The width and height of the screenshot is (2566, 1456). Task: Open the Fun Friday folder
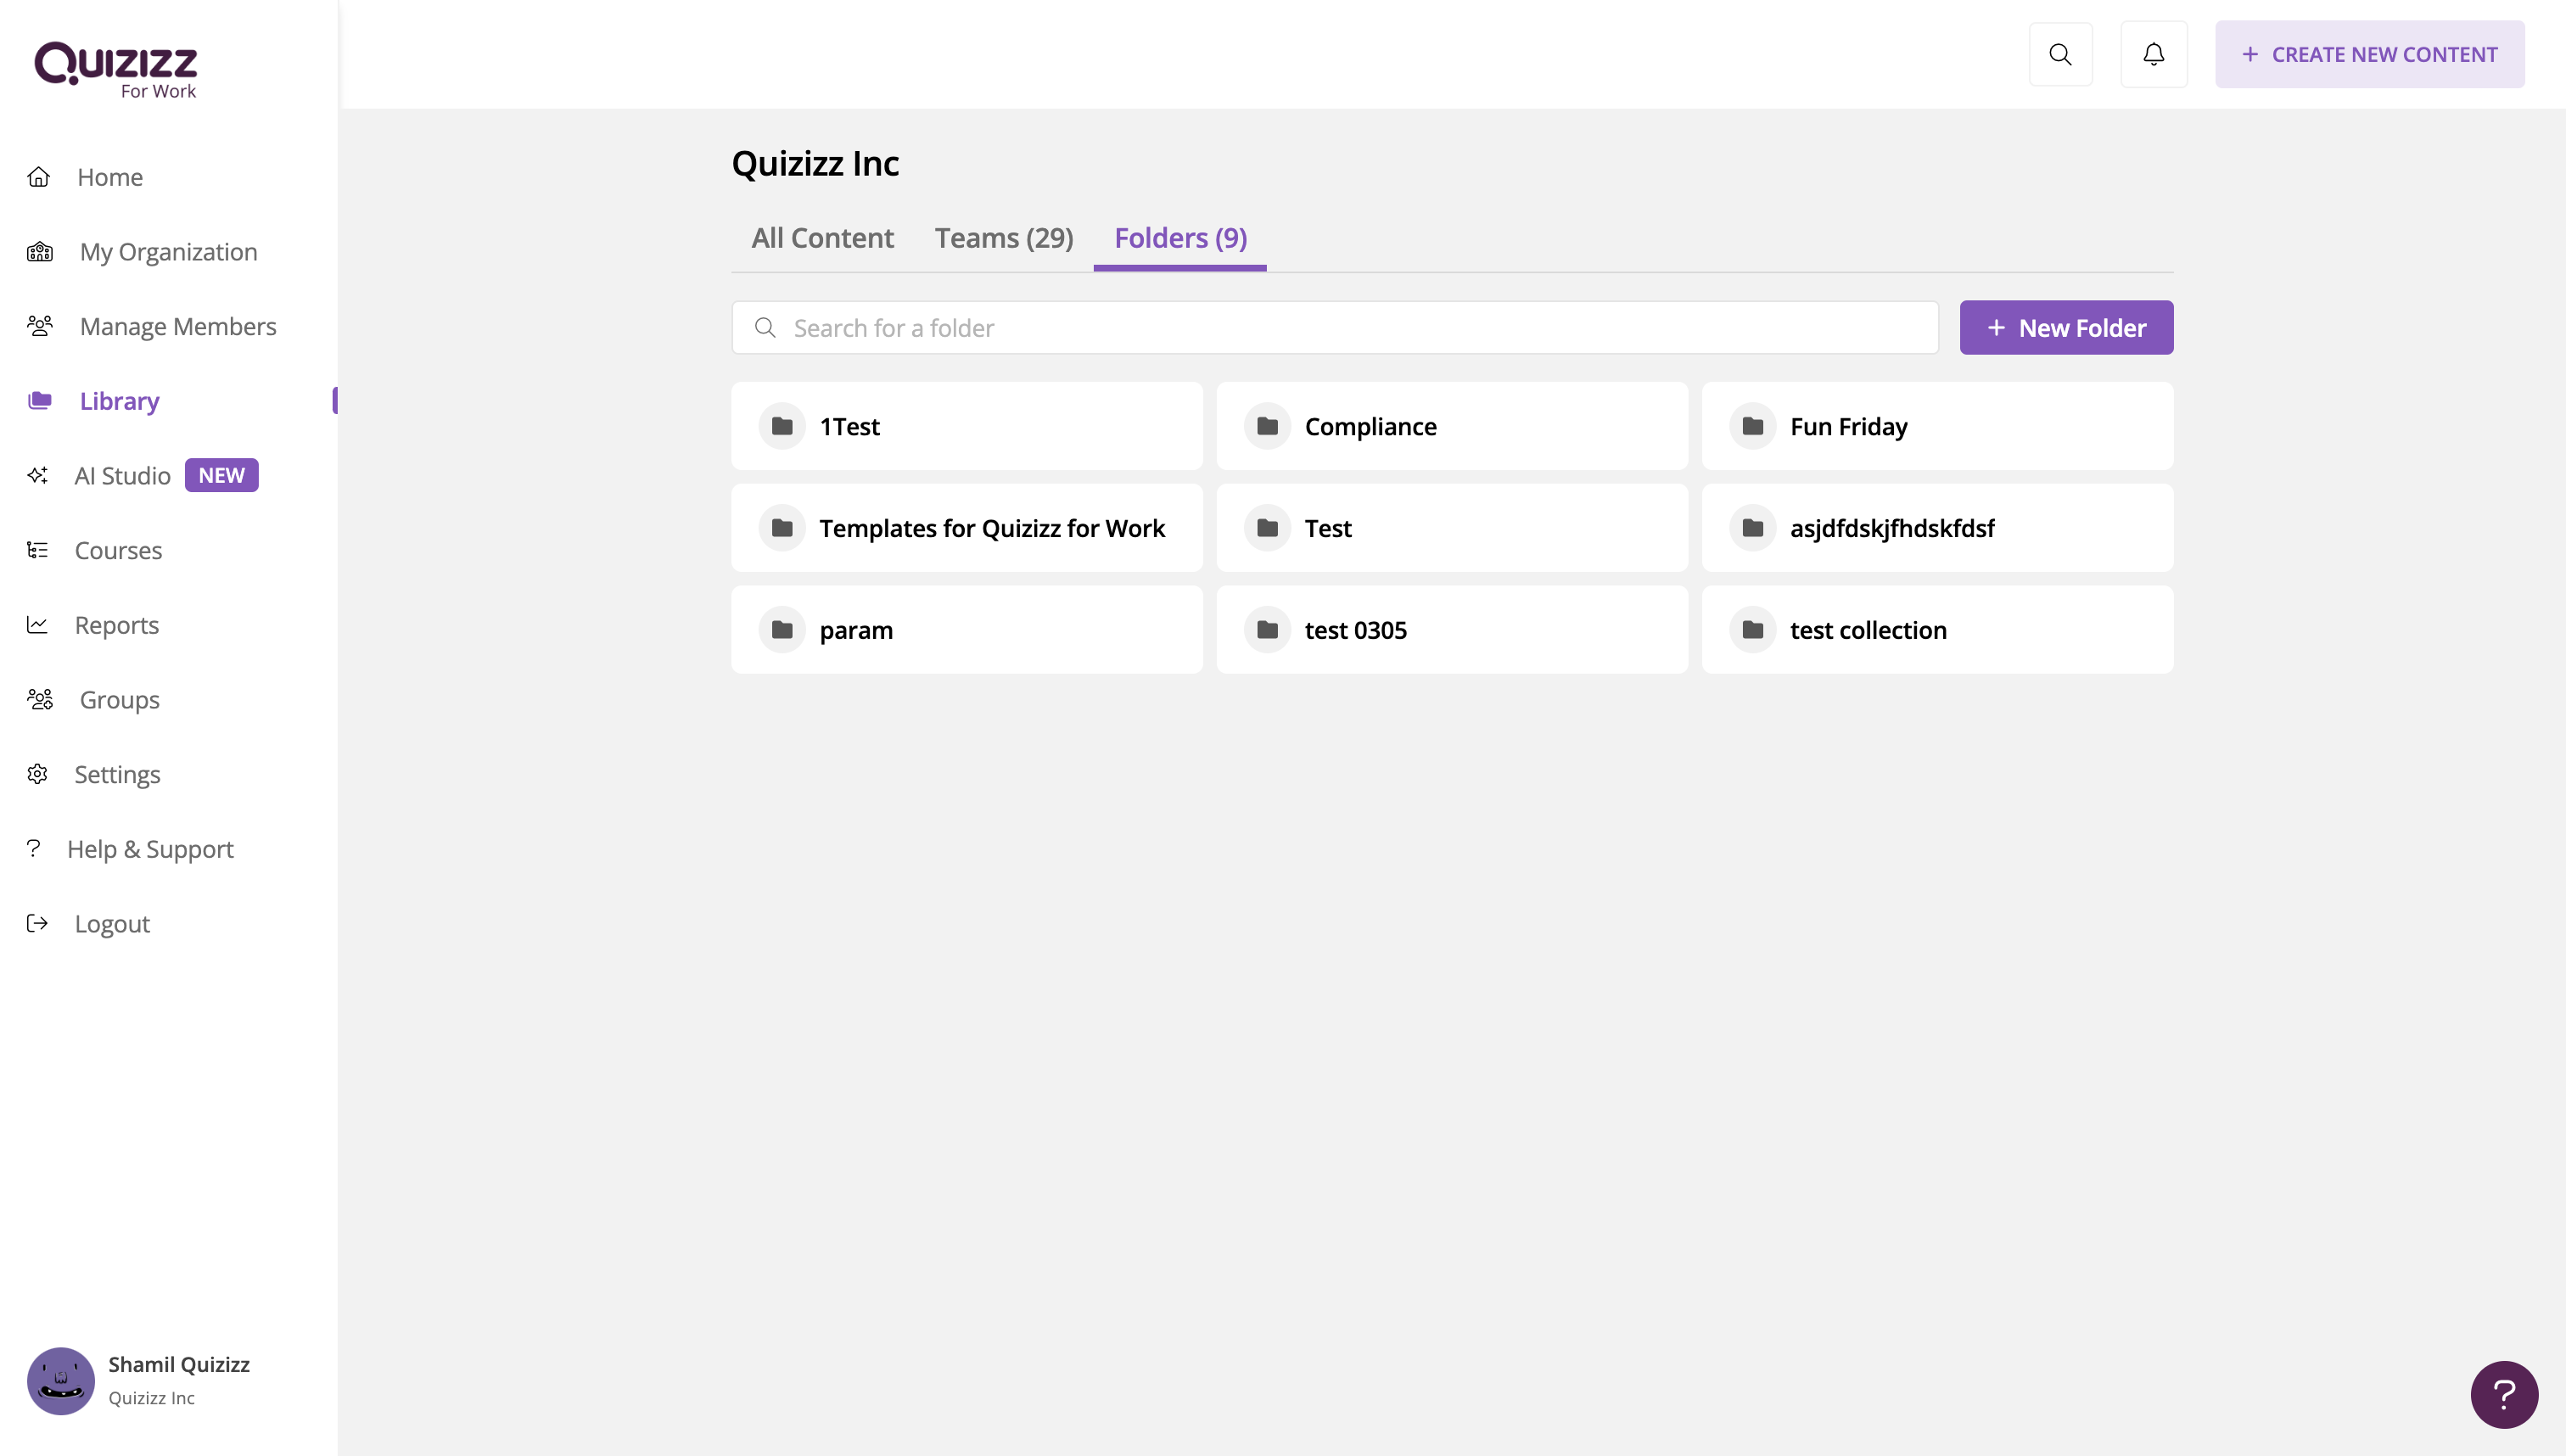(1936, 426)
